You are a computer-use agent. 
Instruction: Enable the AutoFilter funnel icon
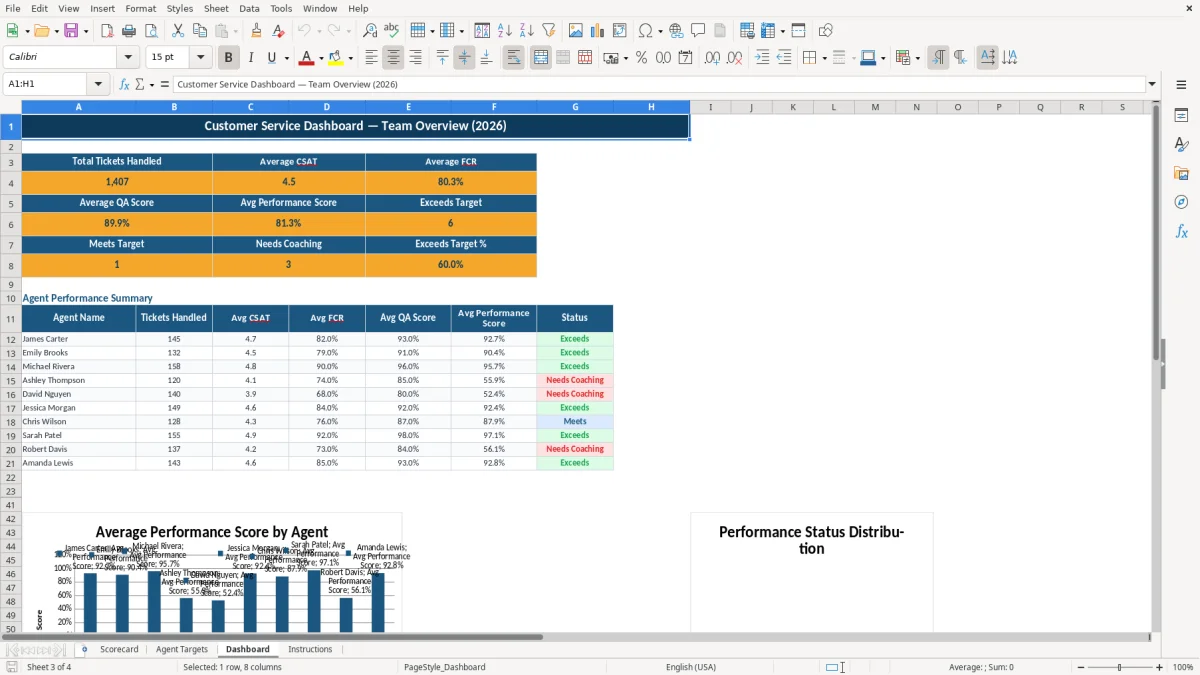click(549, 31)
